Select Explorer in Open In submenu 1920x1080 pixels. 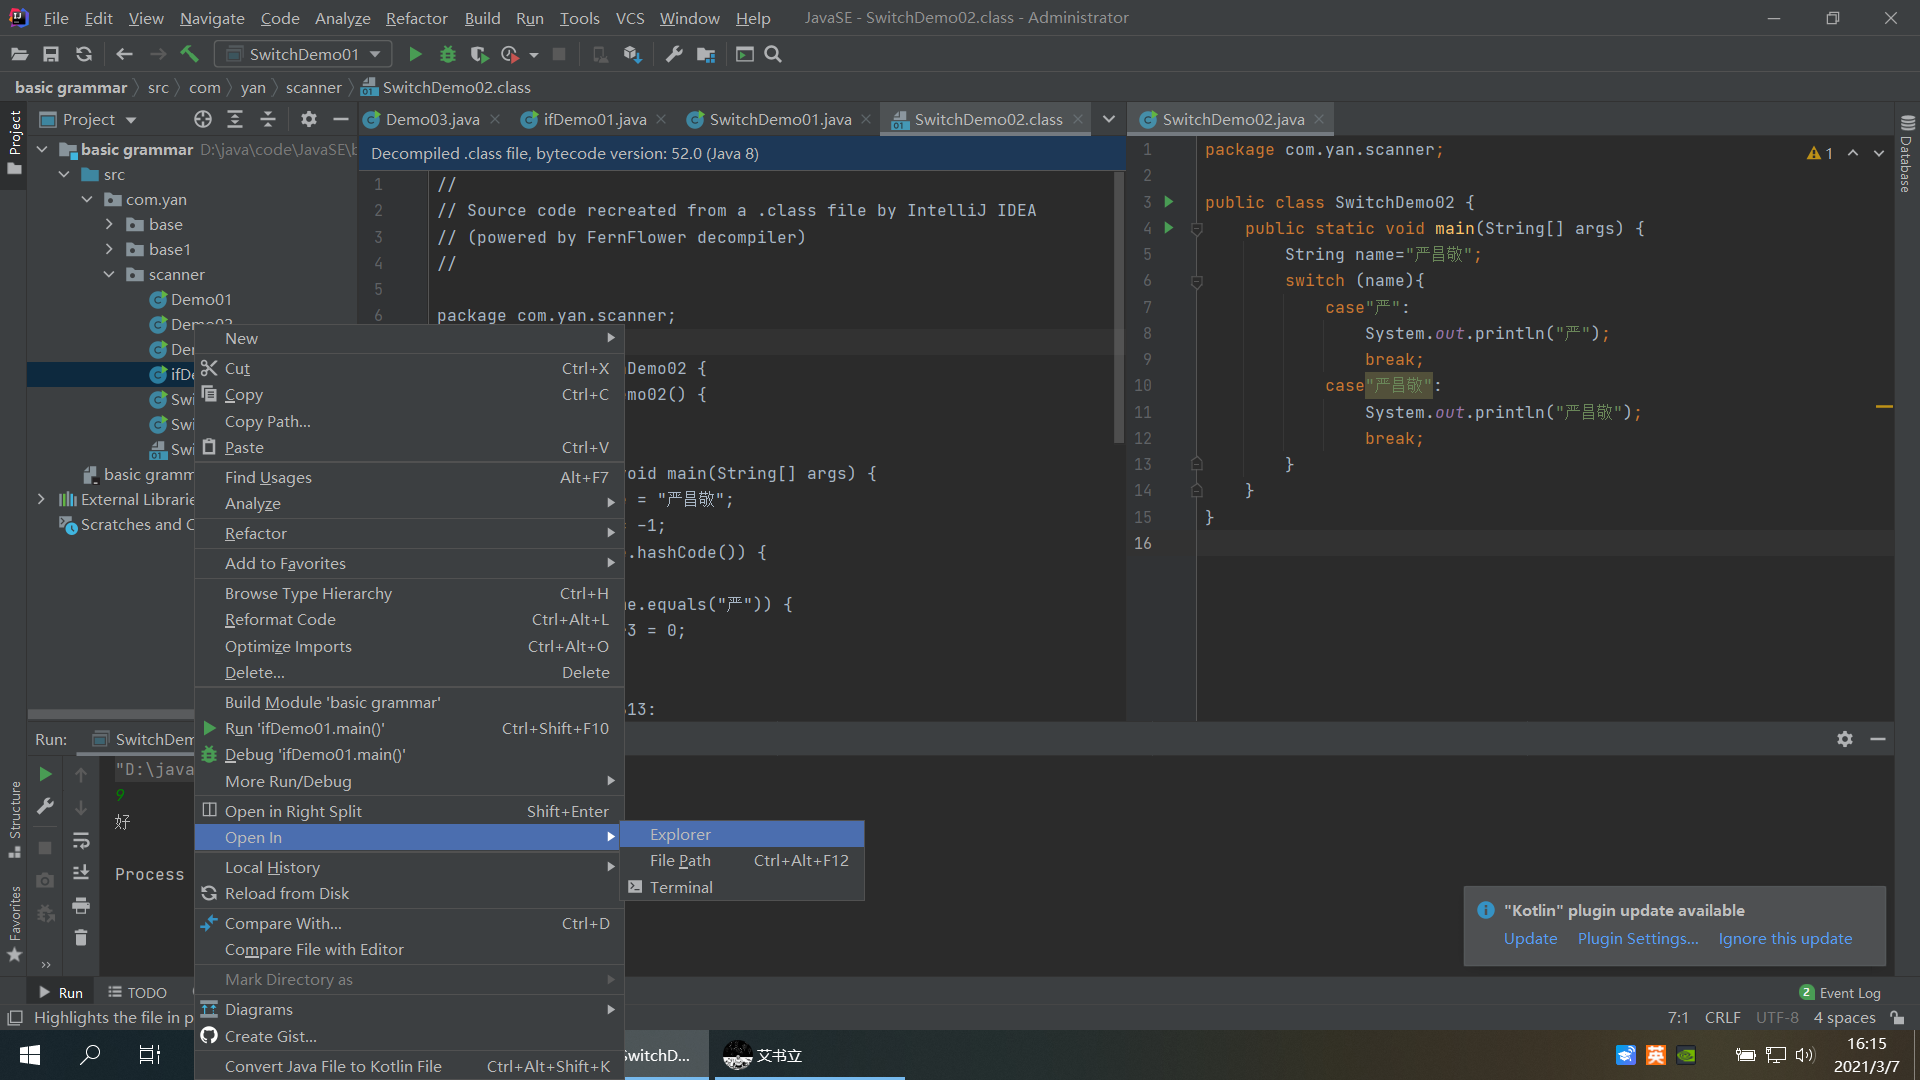pos(680,834)
